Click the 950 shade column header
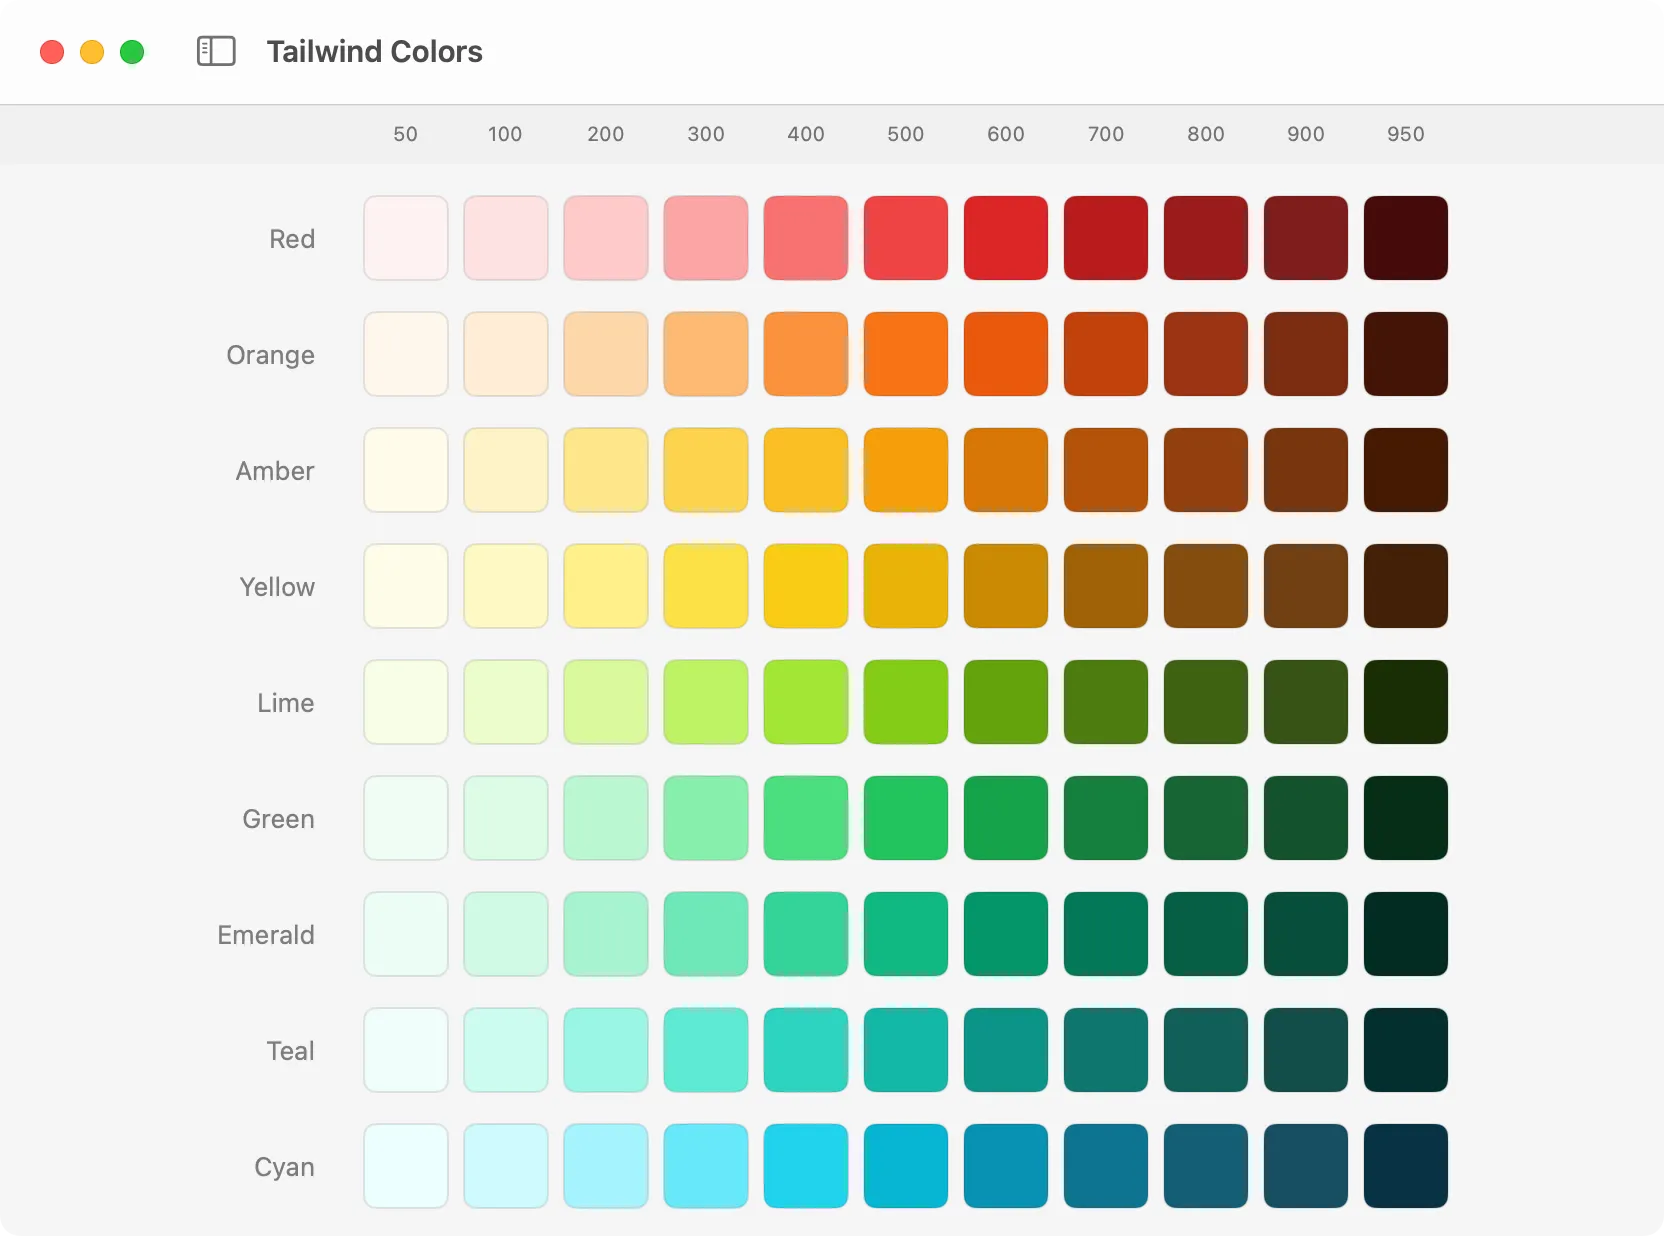The width and height of the screenshot is (1664, 1236). 1405,134
